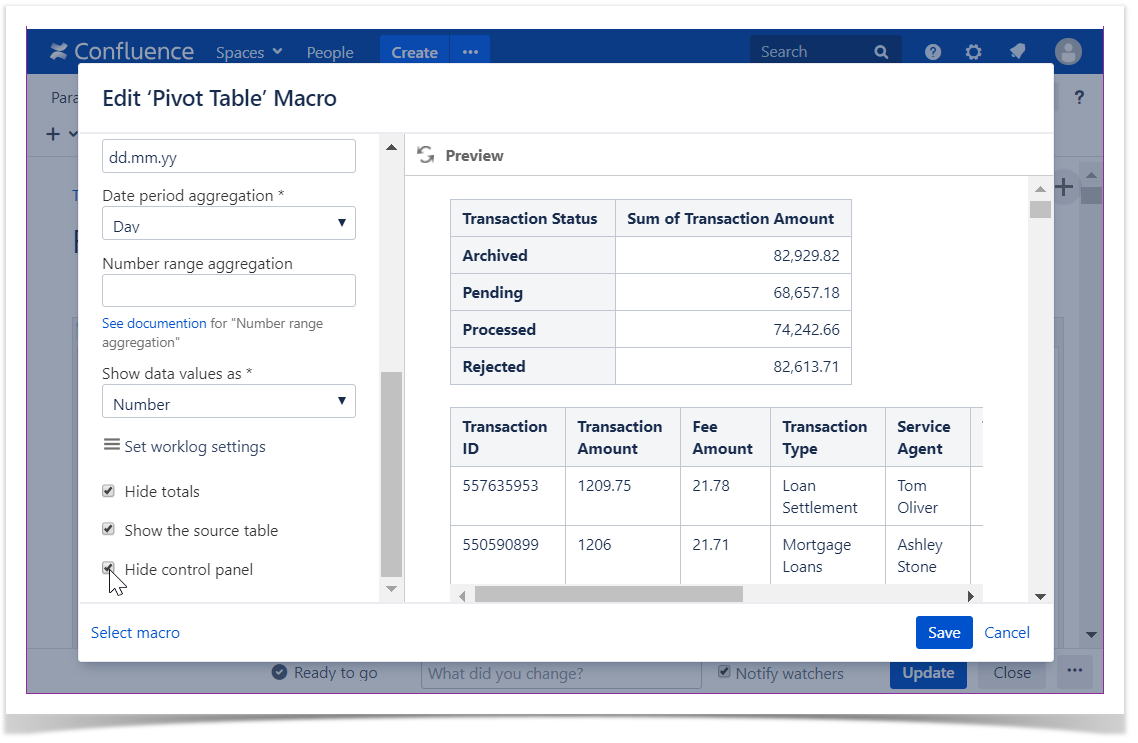1138x743 pixels.
Task: Click the Number range aggregation input field
Action: 228,291
